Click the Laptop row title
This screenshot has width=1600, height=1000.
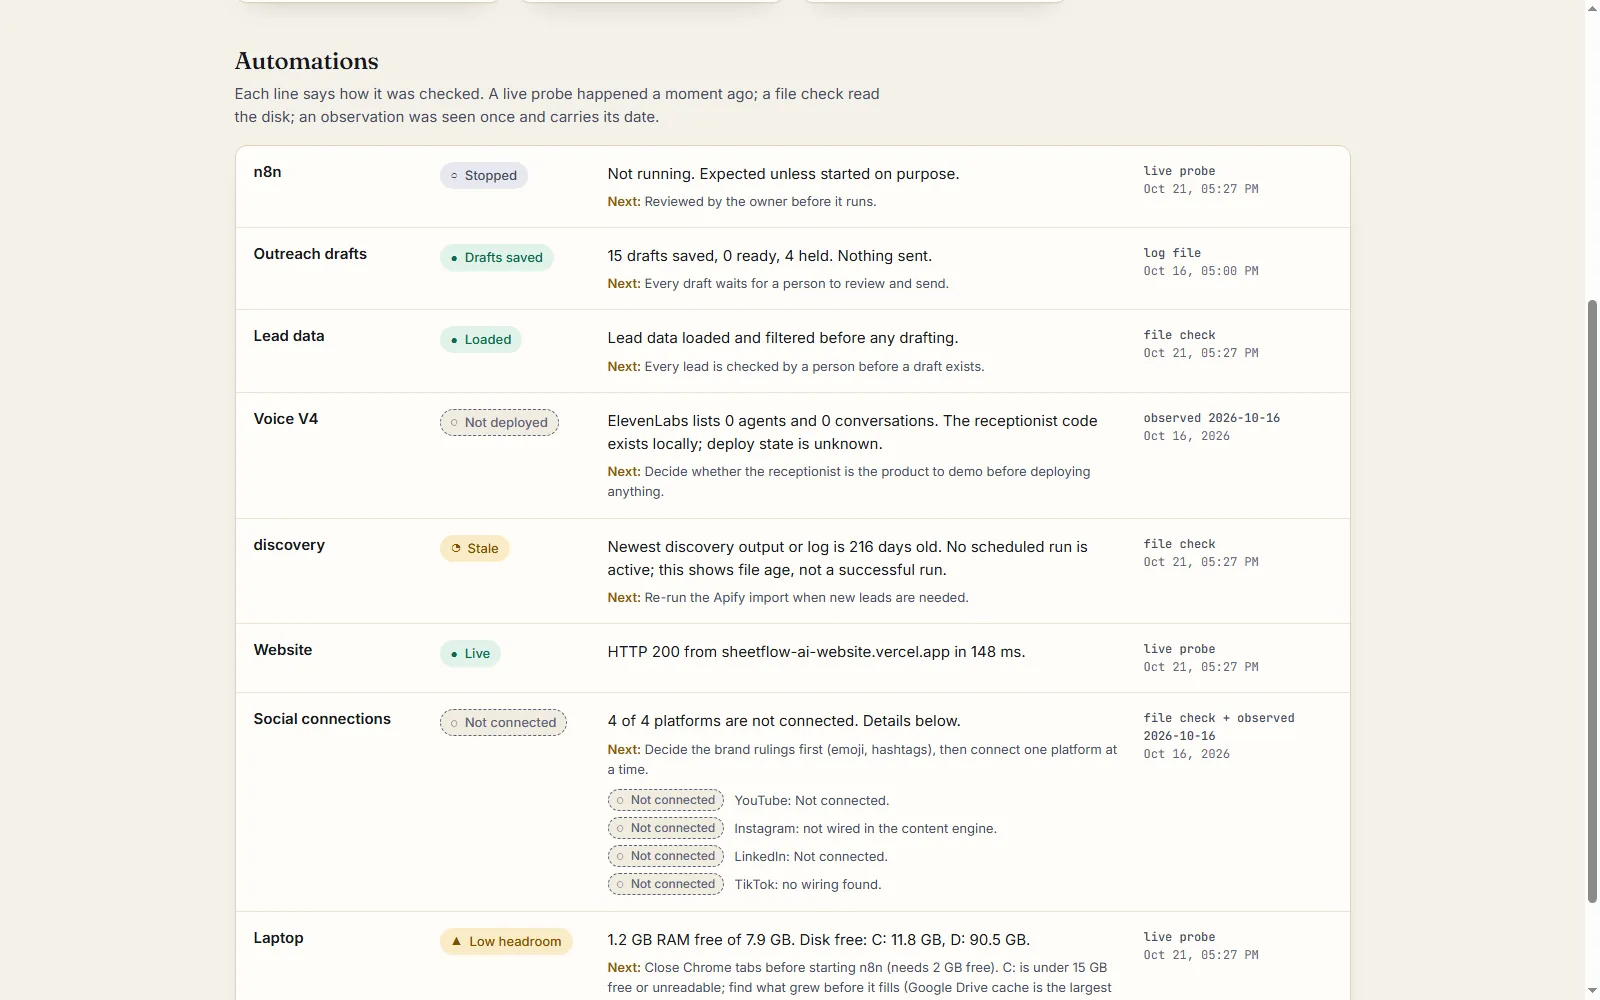click(278, 938)
